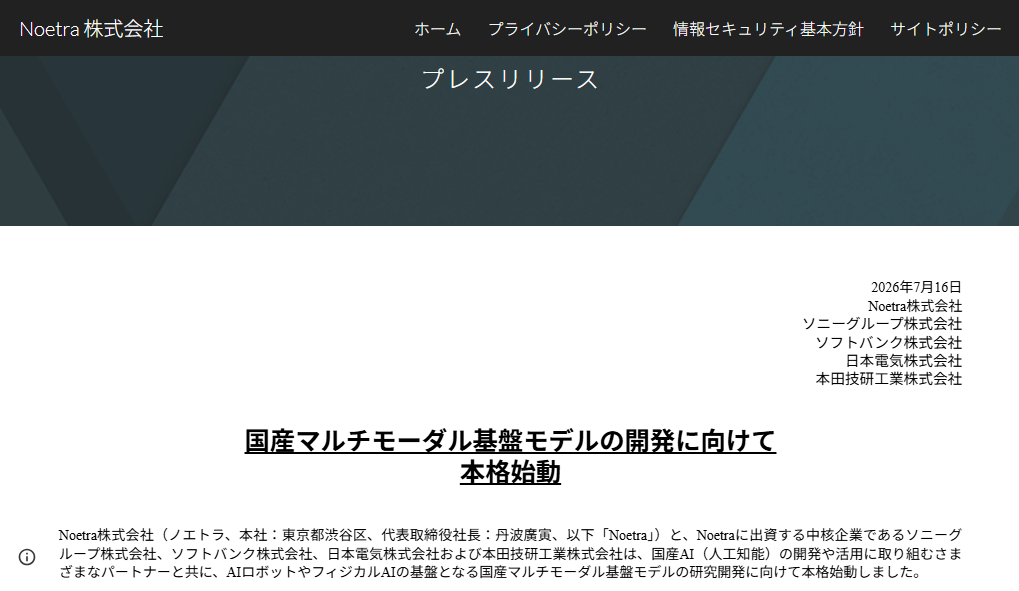Click the body paragraph beginning Noetra株式会社（ノエトラ
This screenshot has width=1019, height=591.
tap(510, 553)
